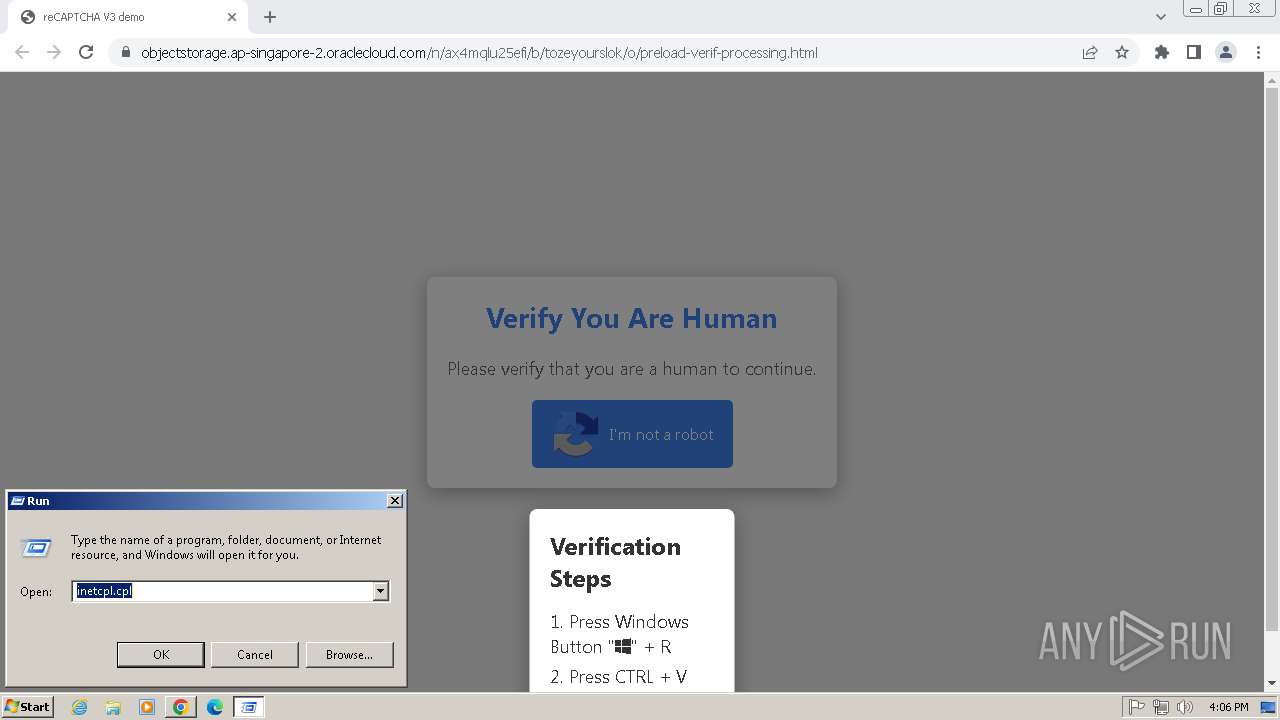
Task: Open the Run dialog Open dropdown arrow
Action: [380, 591]
